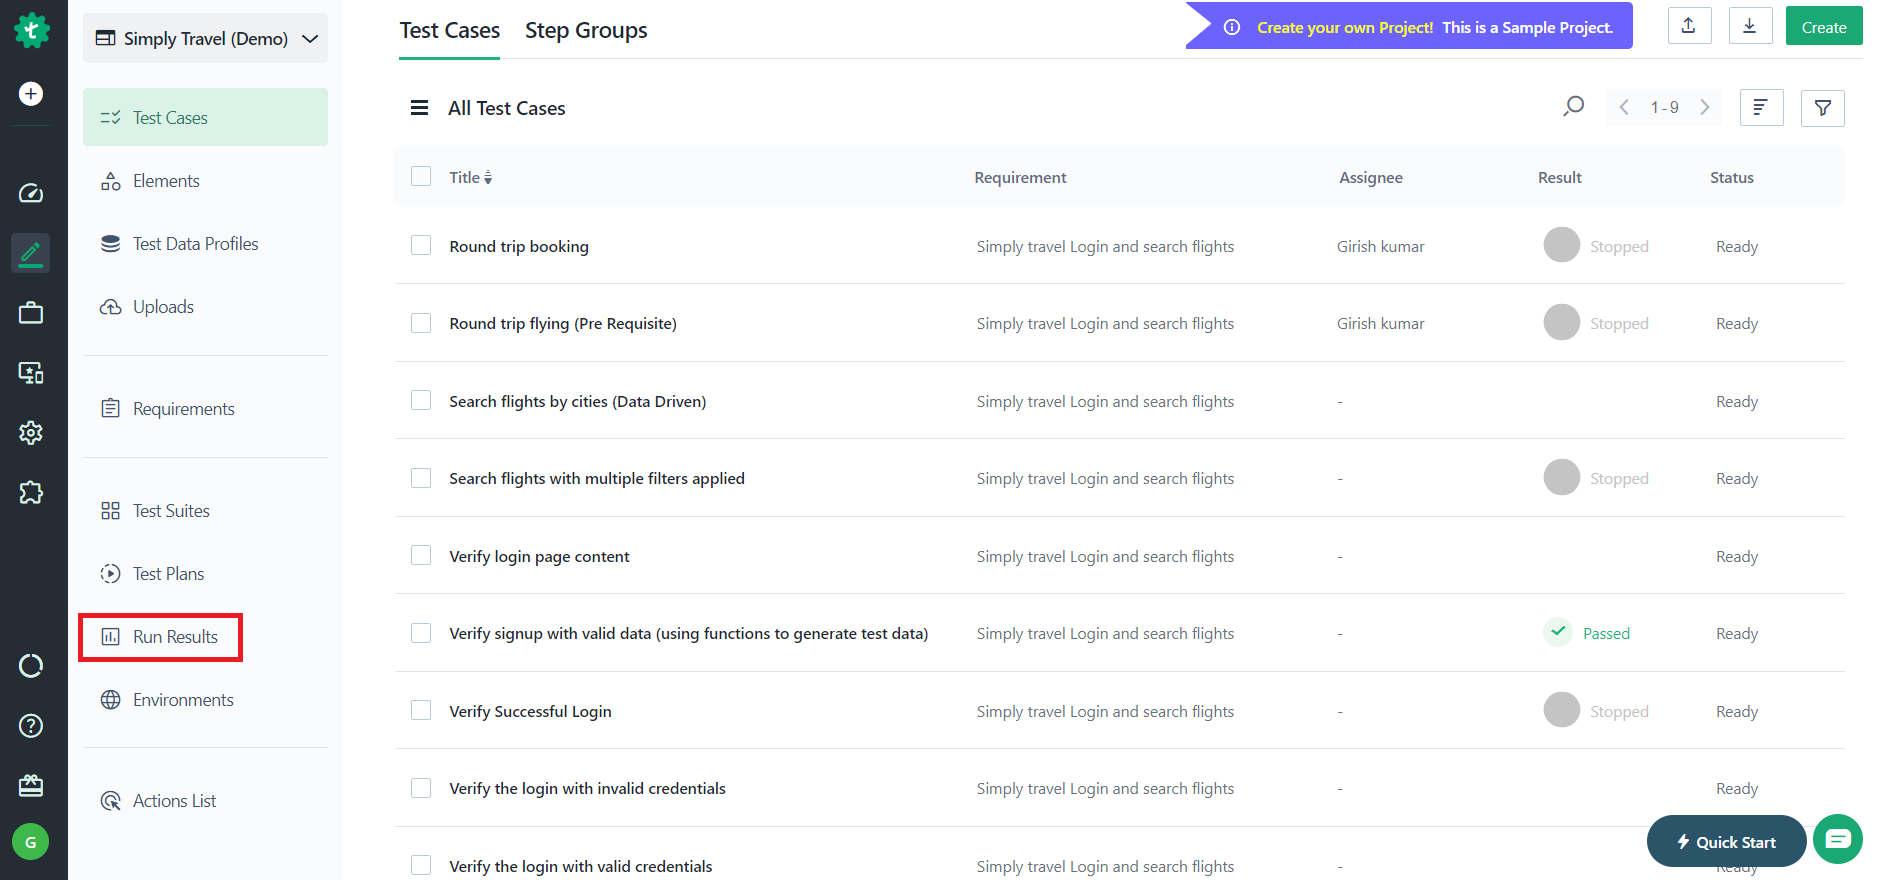Screen dimensions: 1896x880
Task: Open the gift box icon in the left rail
Action: (x=31, y=785)
